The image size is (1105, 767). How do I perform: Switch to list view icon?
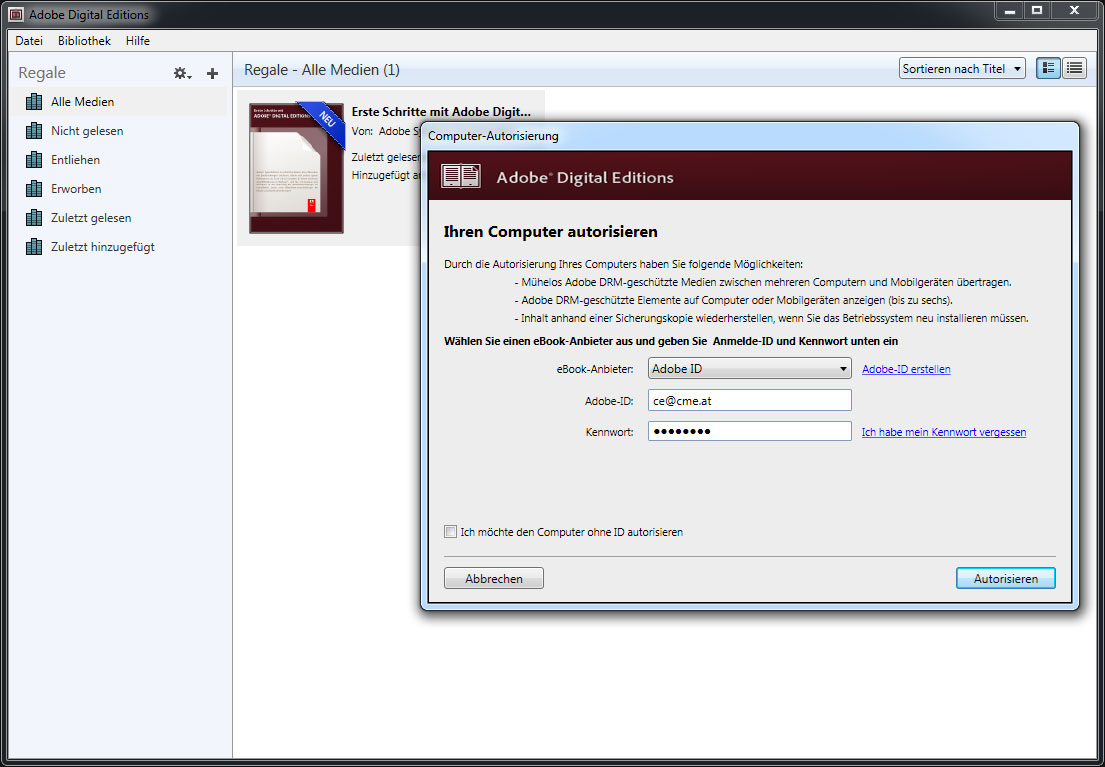pos(1075,68)
